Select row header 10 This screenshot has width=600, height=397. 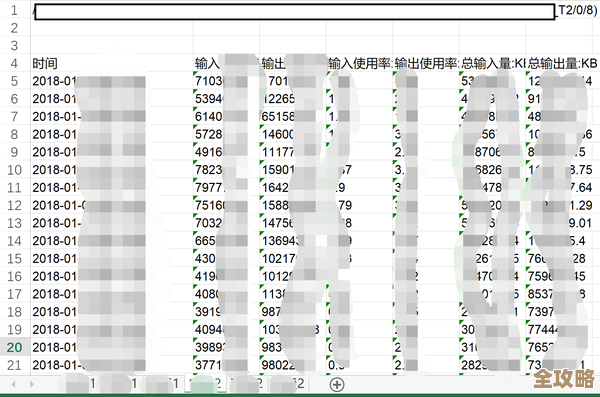(15, 170)
